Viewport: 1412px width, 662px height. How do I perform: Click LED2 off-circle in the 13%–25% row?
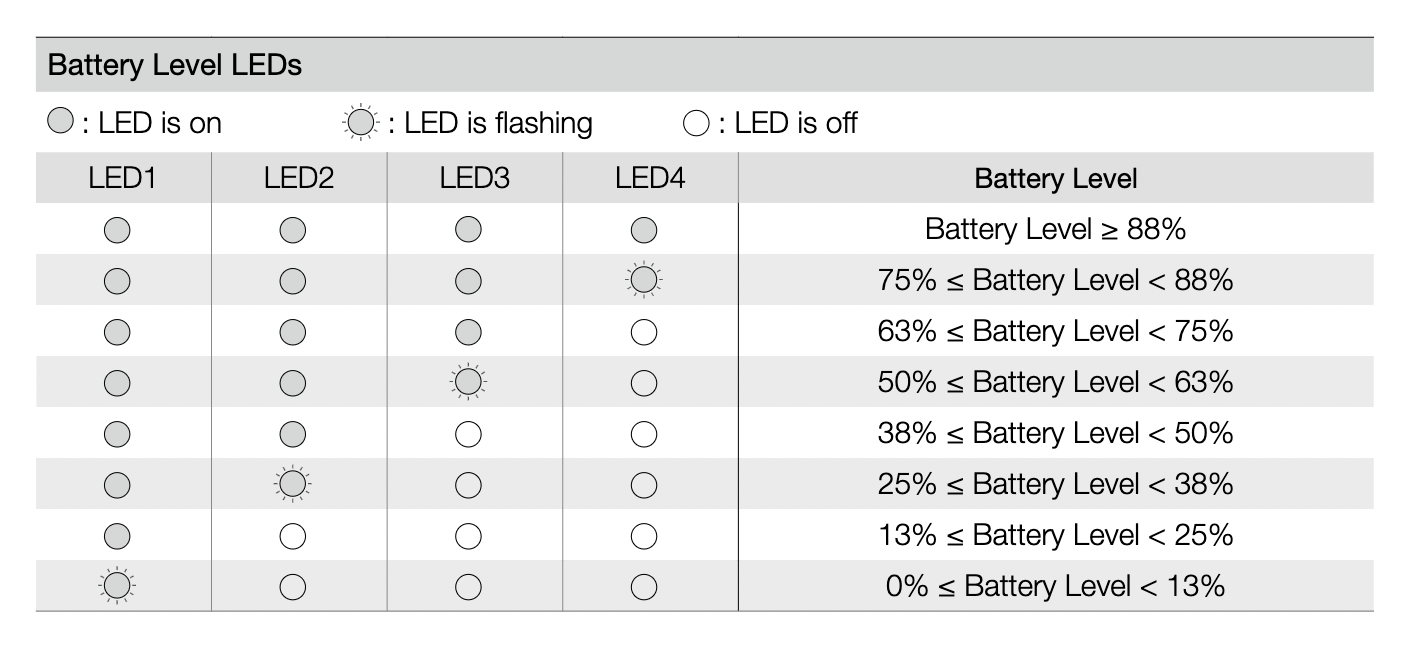pos(292,535)
